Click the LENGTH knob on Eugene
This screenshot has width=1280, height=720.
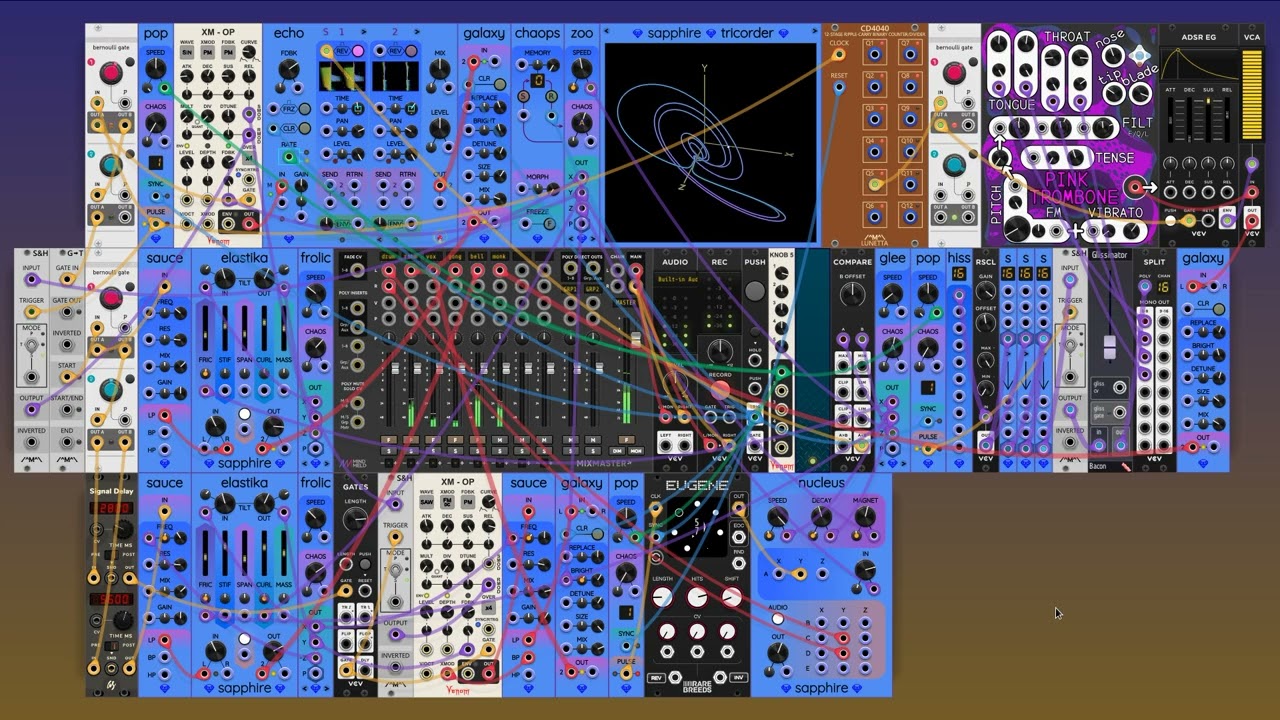coord(662,597)
